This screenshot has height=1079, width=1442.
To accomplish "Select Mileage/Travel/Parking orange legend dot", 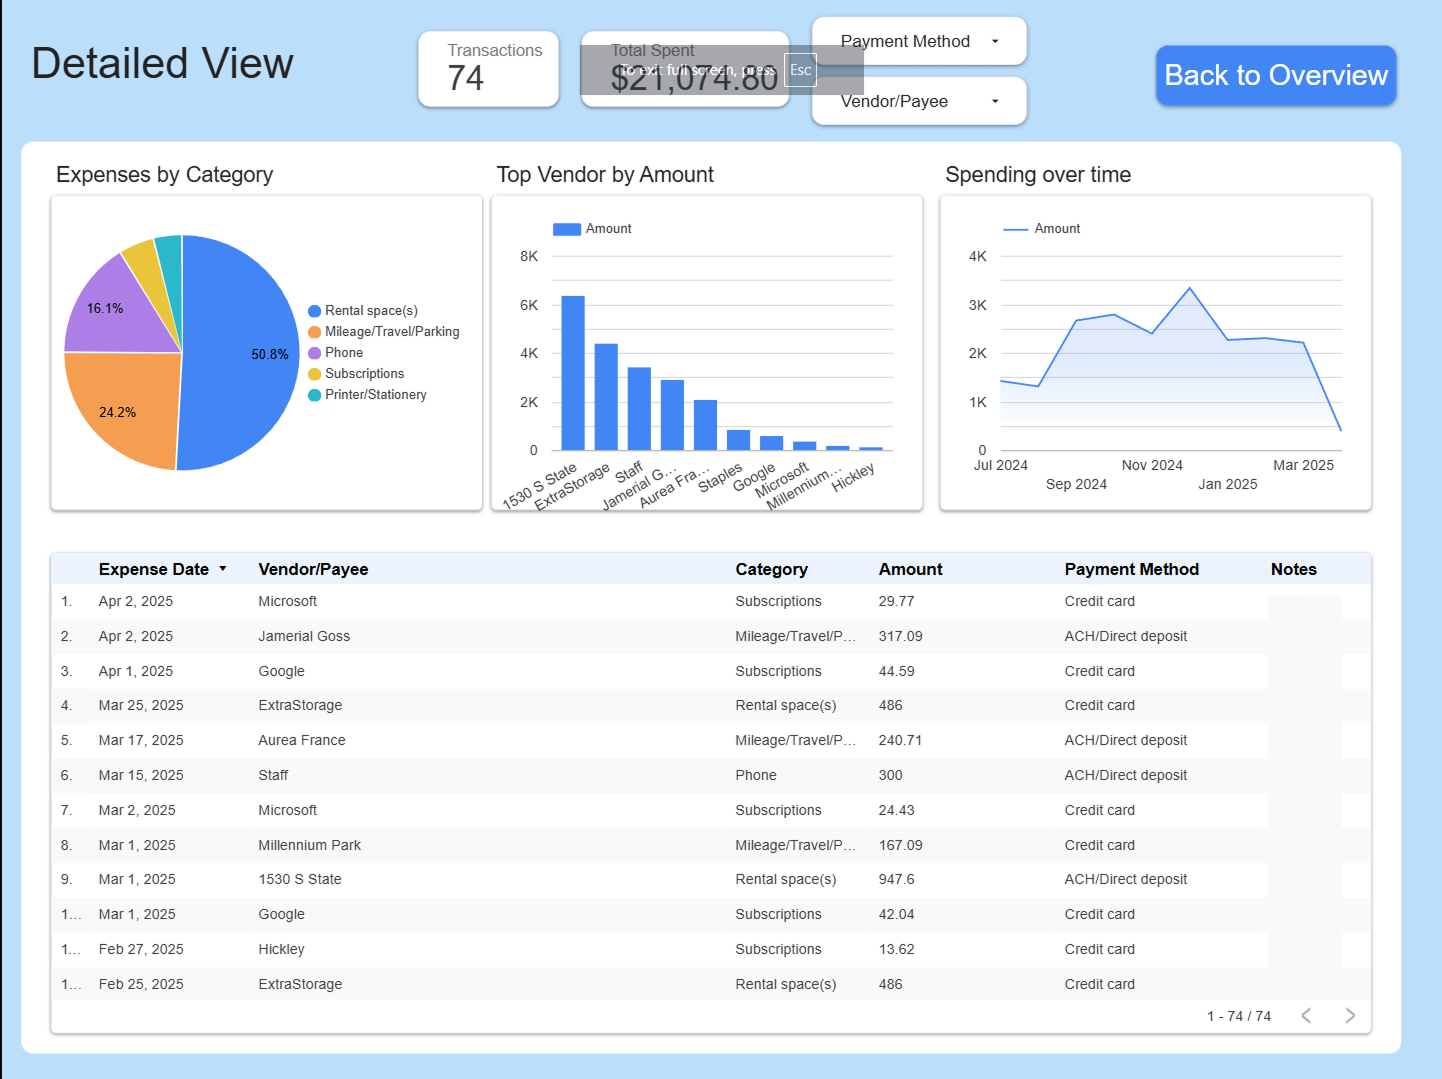I will point(314,332).
